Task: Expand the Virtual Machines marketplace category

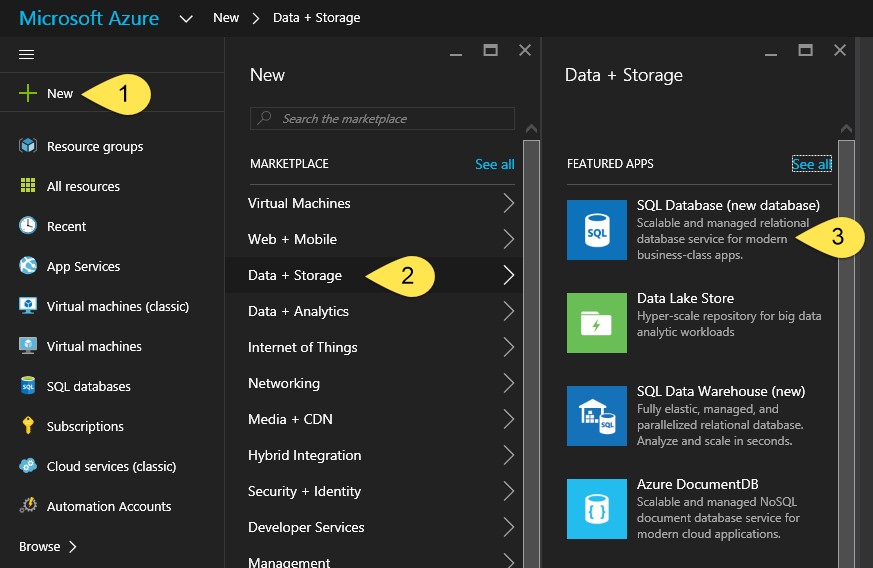Action: point(380,203)
